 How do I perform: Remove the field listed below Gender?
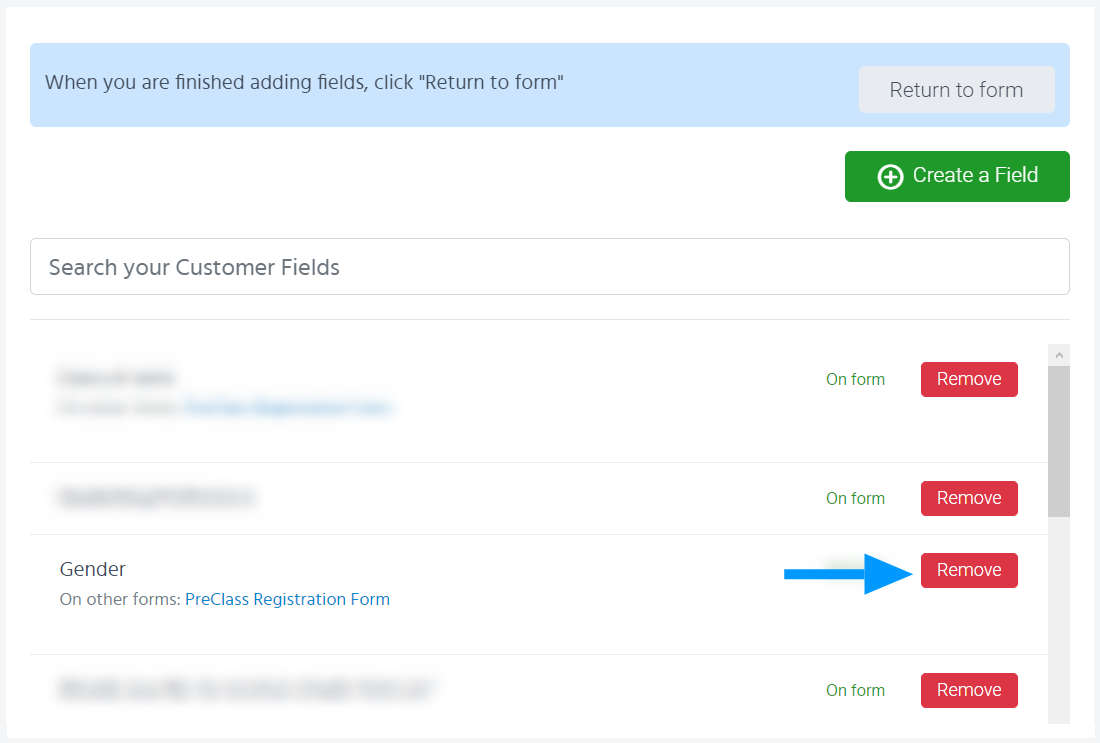[x=968, y=690]
